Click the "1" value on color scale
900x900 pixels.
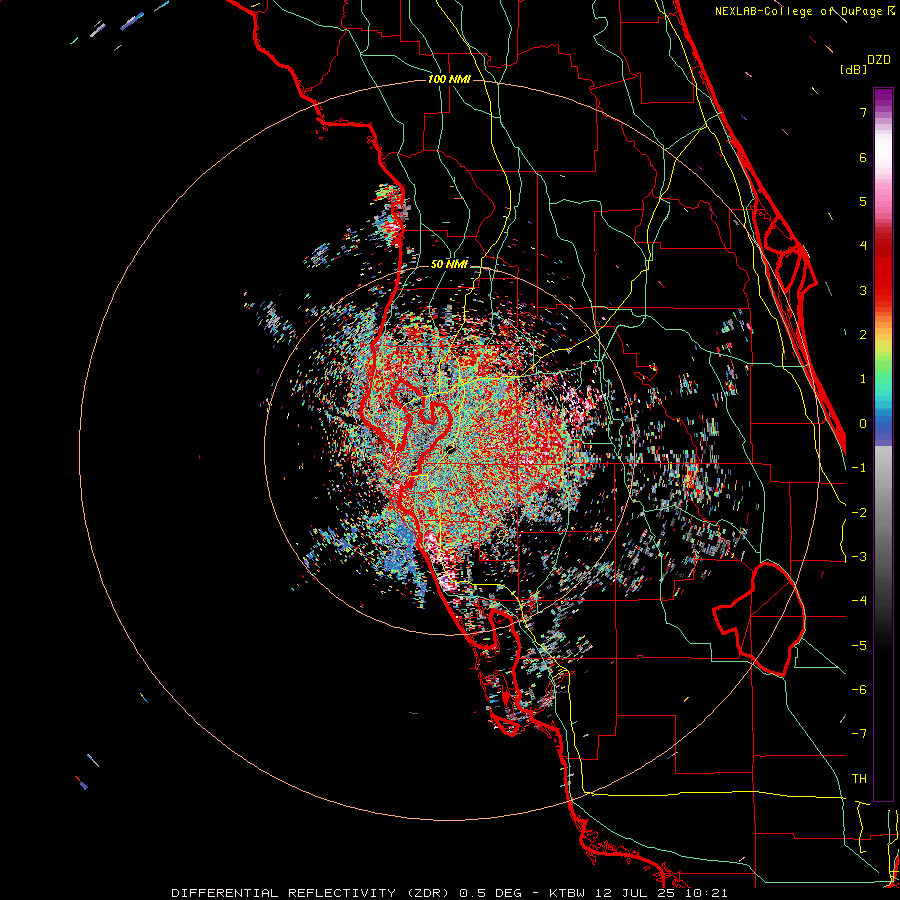(x=863, y=379)
